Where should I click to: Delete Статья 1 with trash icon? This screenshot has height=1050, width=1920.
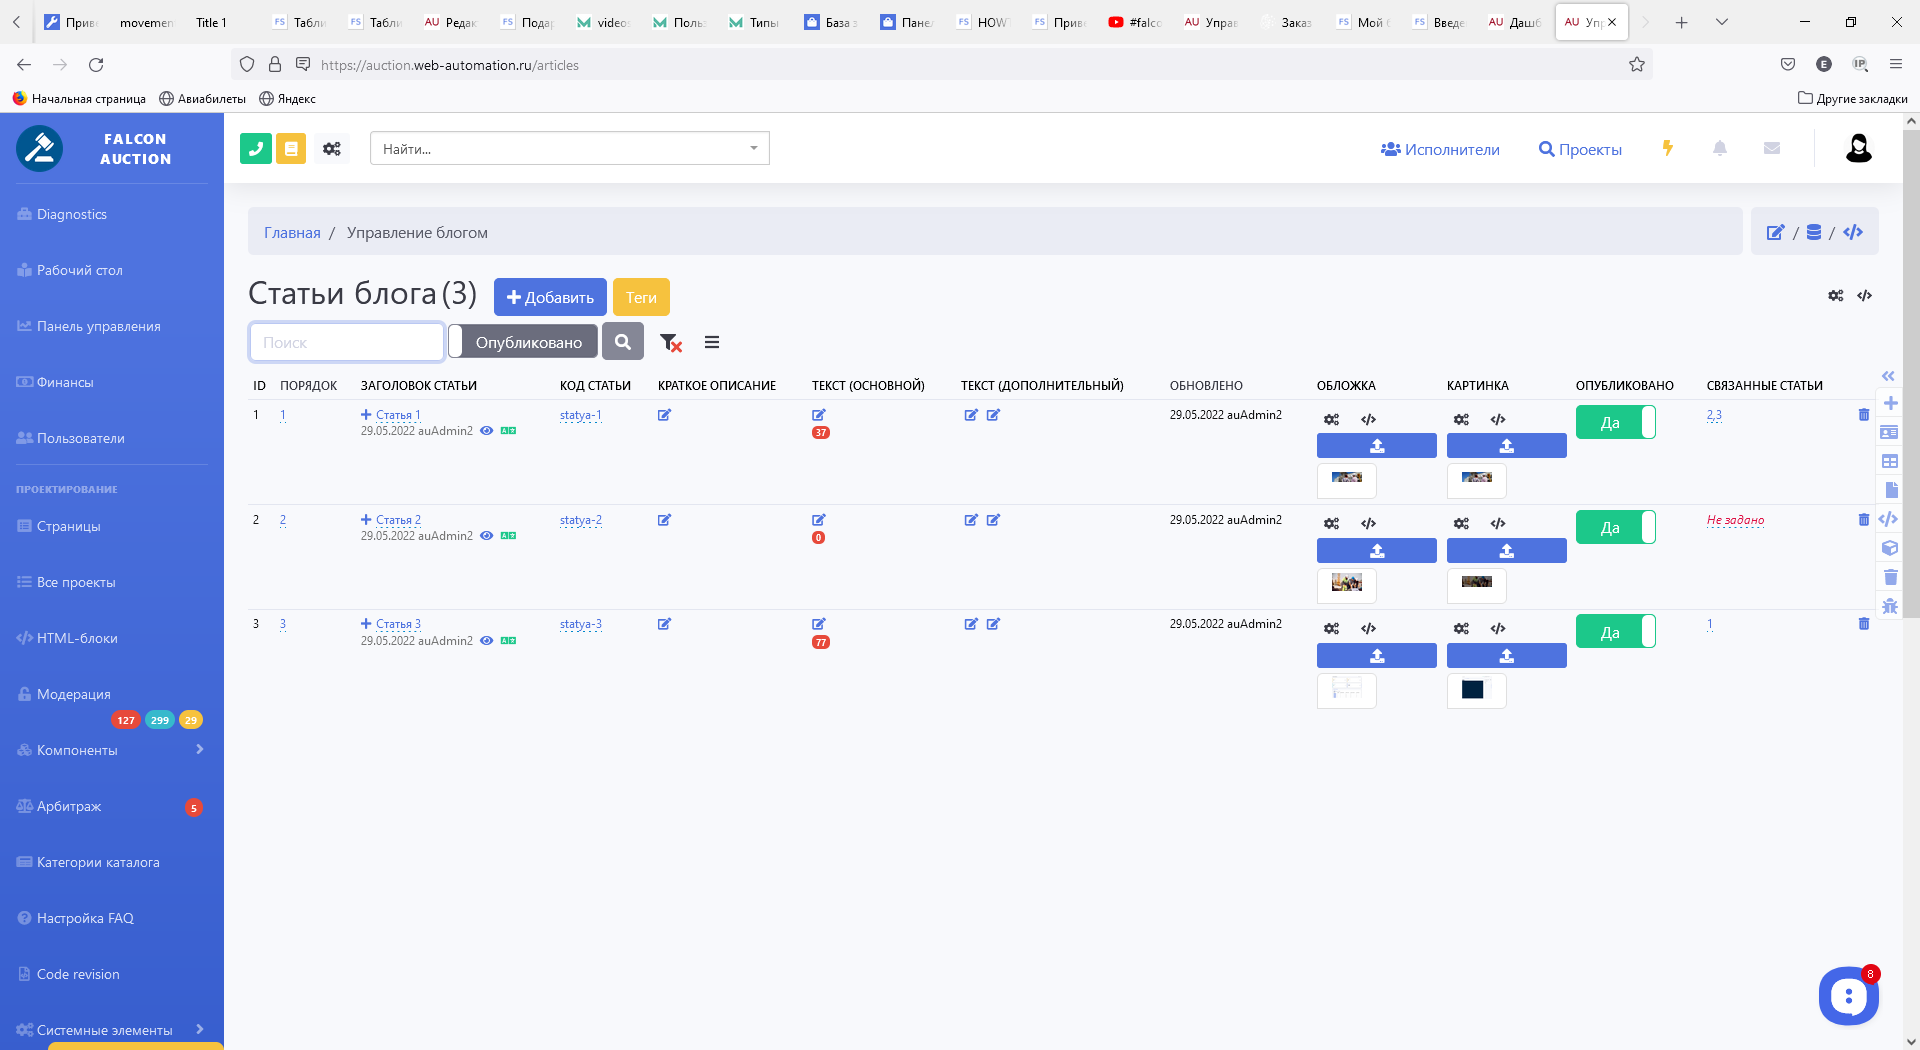point(1863,415)
